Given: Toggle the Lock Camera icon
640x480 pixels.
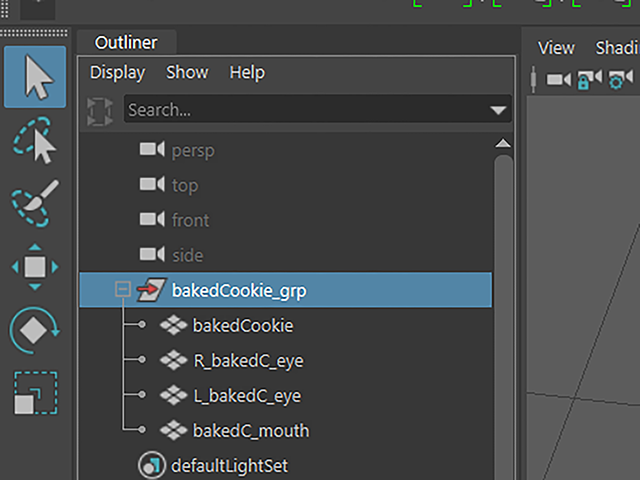Looking at the screenshot, I should [x=589, y=79].
